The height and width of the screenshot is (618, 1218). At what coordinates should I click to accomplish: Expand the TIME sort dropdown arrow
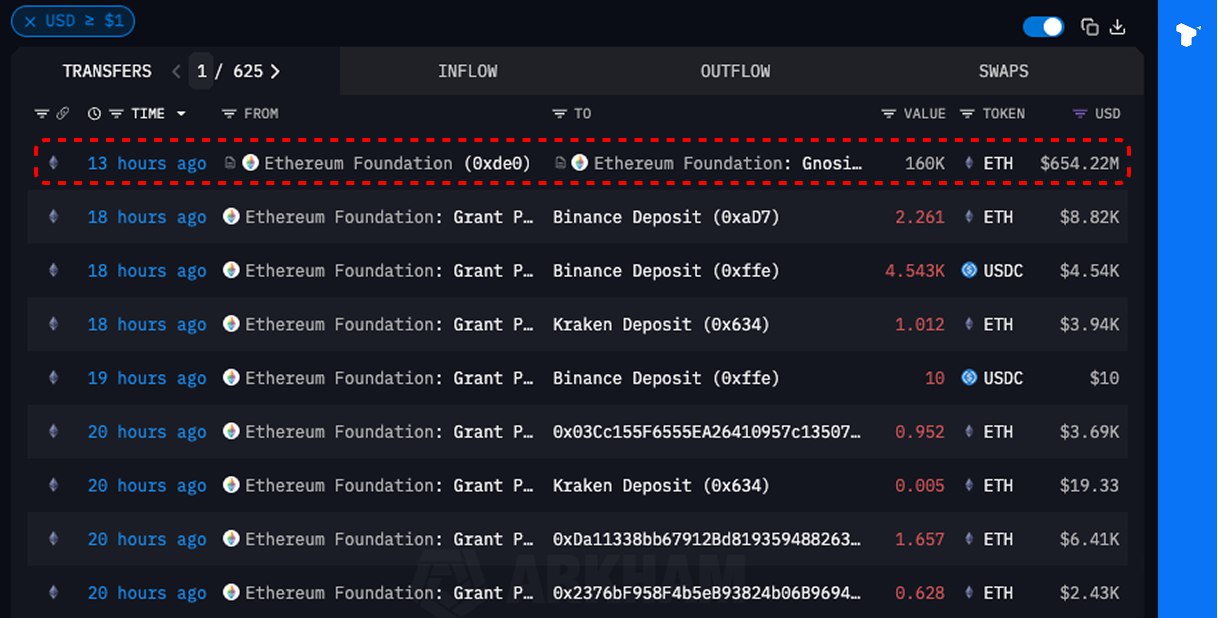(x=181, y=114)
